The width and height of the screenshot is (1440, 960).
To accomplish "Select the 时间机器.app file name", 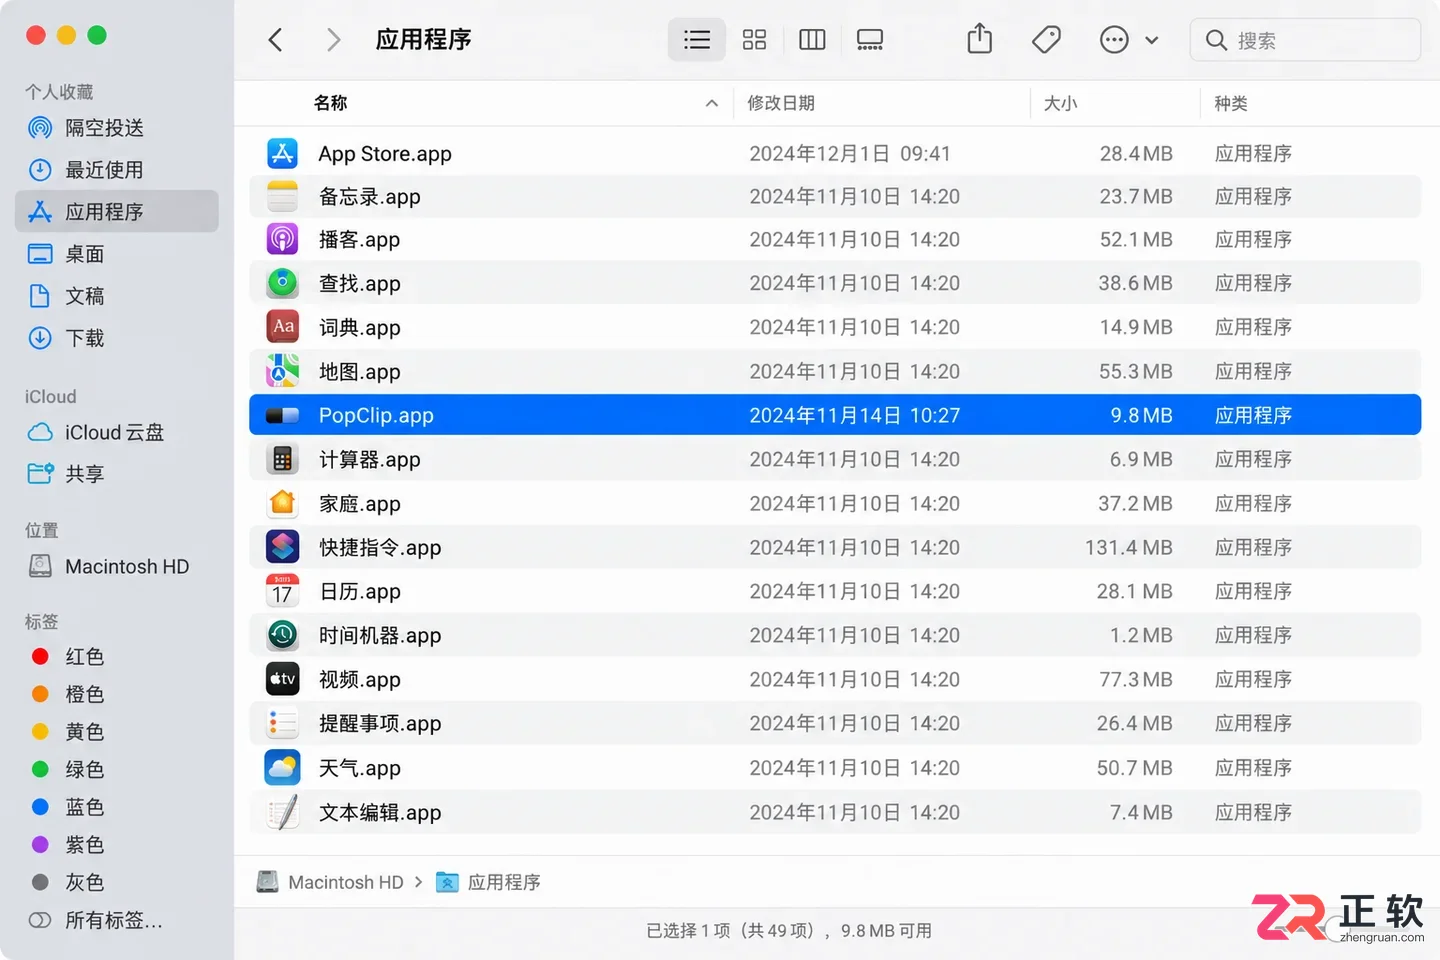I will pyautogui.click(x=380, y=636).
